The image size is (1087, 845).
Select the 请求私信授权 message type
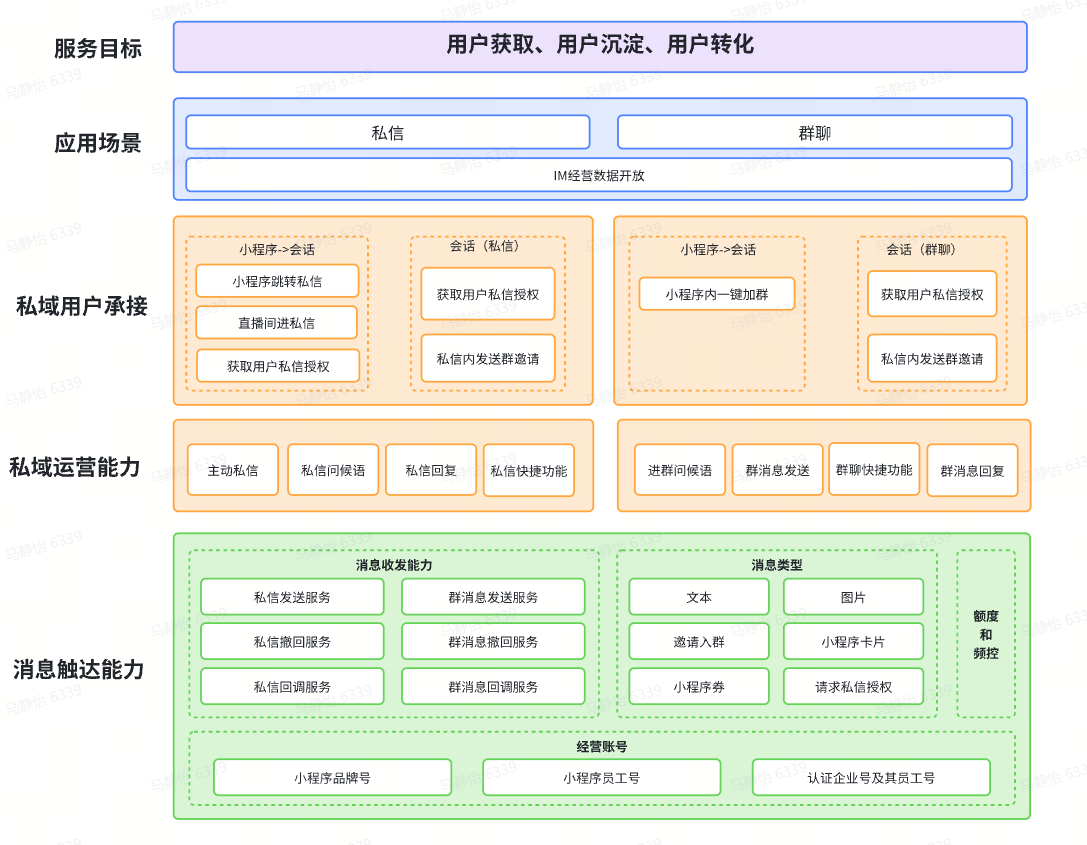[x=853, y=687]
